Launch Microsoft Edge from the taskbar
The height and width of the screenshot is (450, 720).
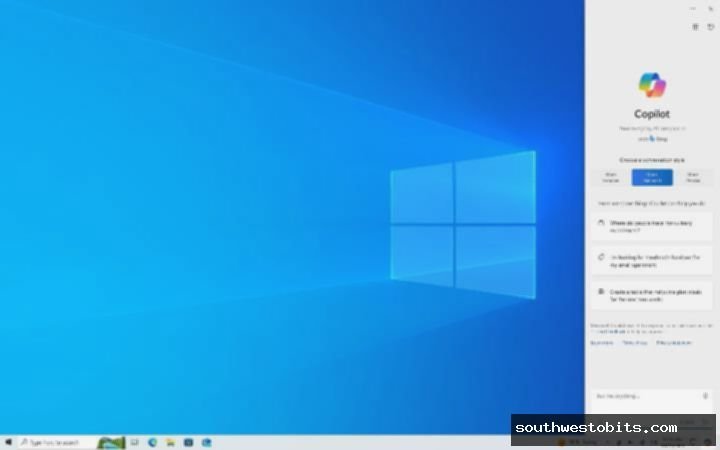pos(152,443)
